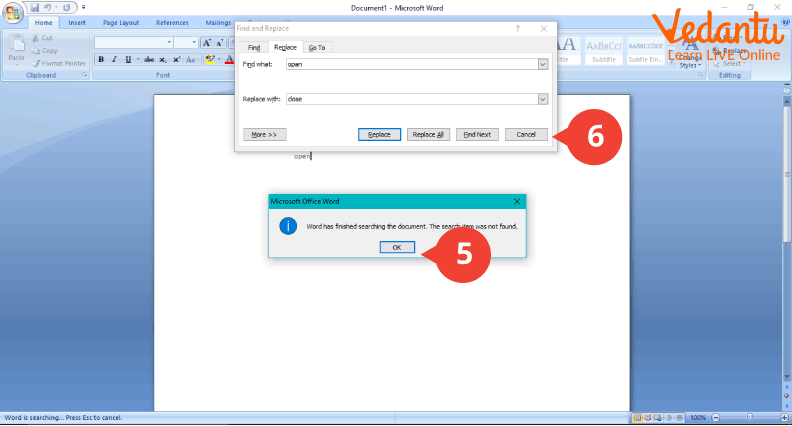Click Cancel in Find and Replace dialog
This screenshot has width=792, height=426.
click(x=526, y=134)
